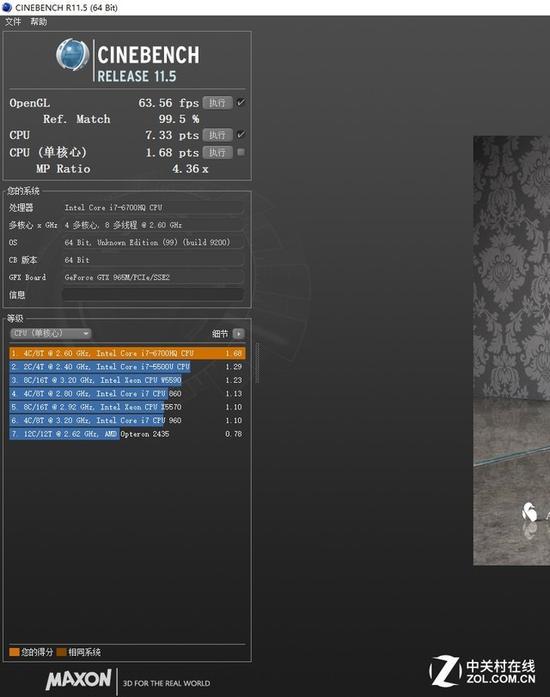Enable the CPU (单核心) checkbox

(x=241, y=152)
